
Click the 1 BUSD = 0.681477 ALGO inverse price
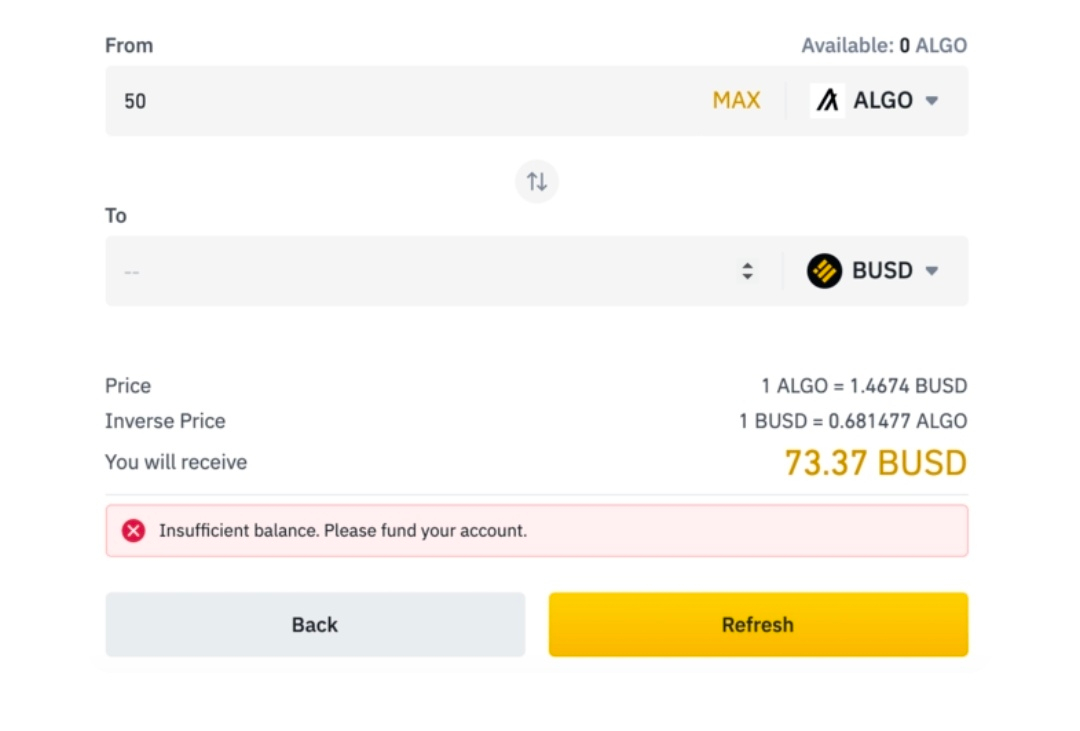(853, 421)
